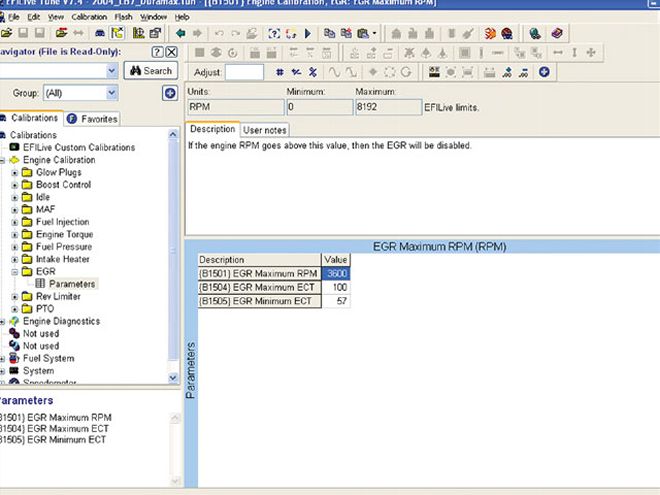Open the File menu
Image resolution: width=660 pixels, height=495 pixels.
click(x=13, y=17)
